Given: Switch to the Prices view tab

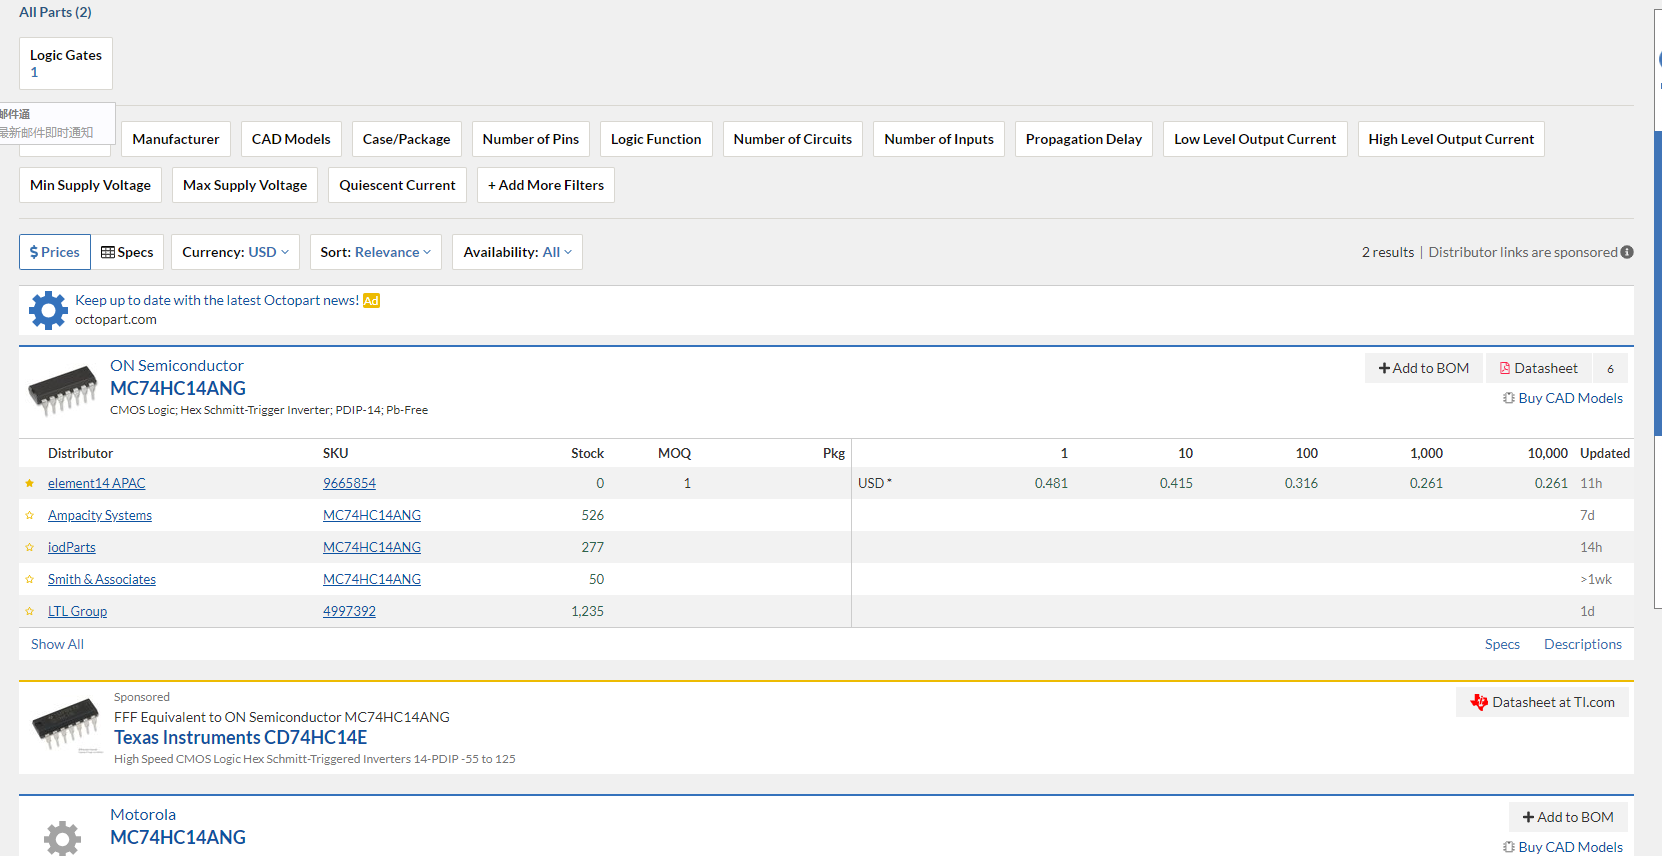Looking at the screenshot, I should pos(55,252).
